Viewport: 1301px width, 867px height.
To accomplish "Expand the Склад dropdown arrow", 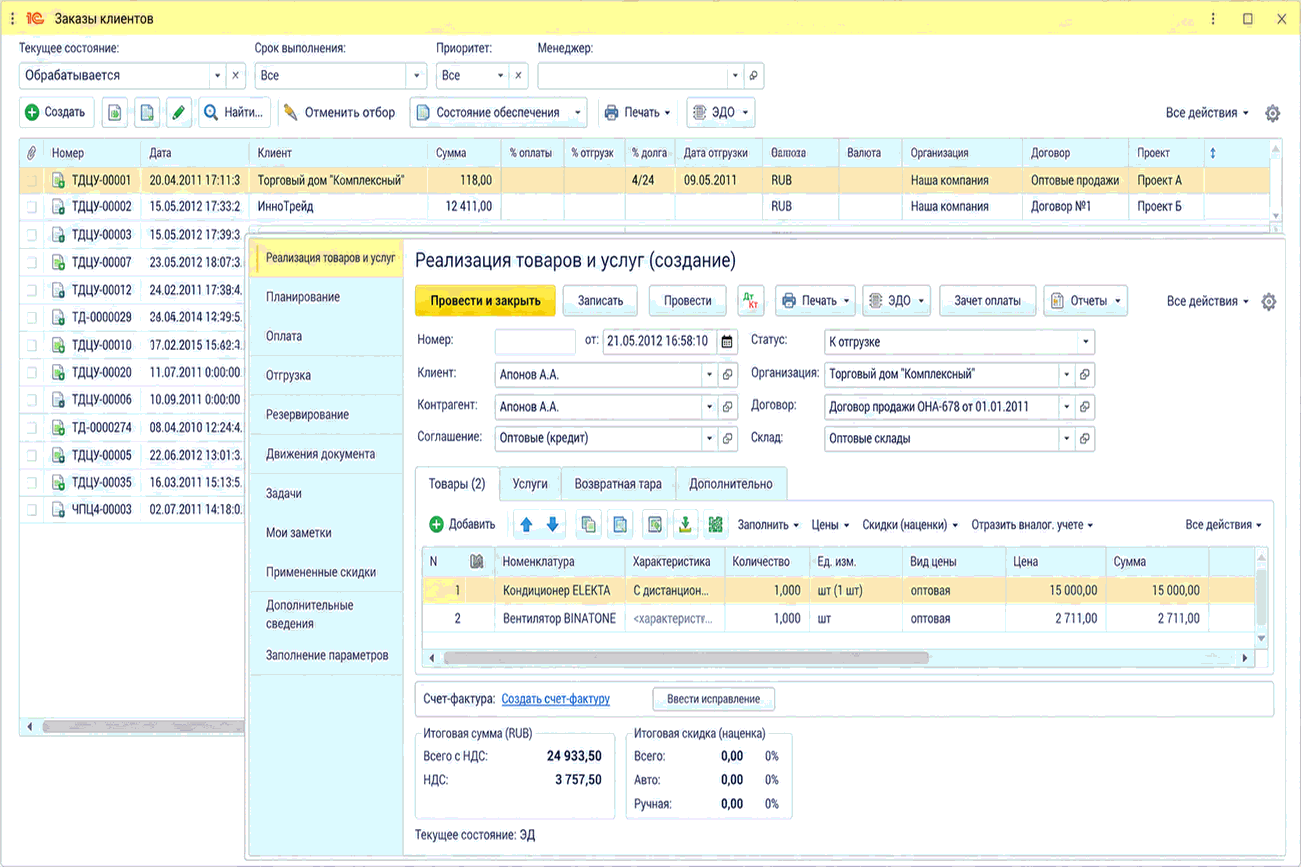I will pyautogui.click(x=1067, y=438).
